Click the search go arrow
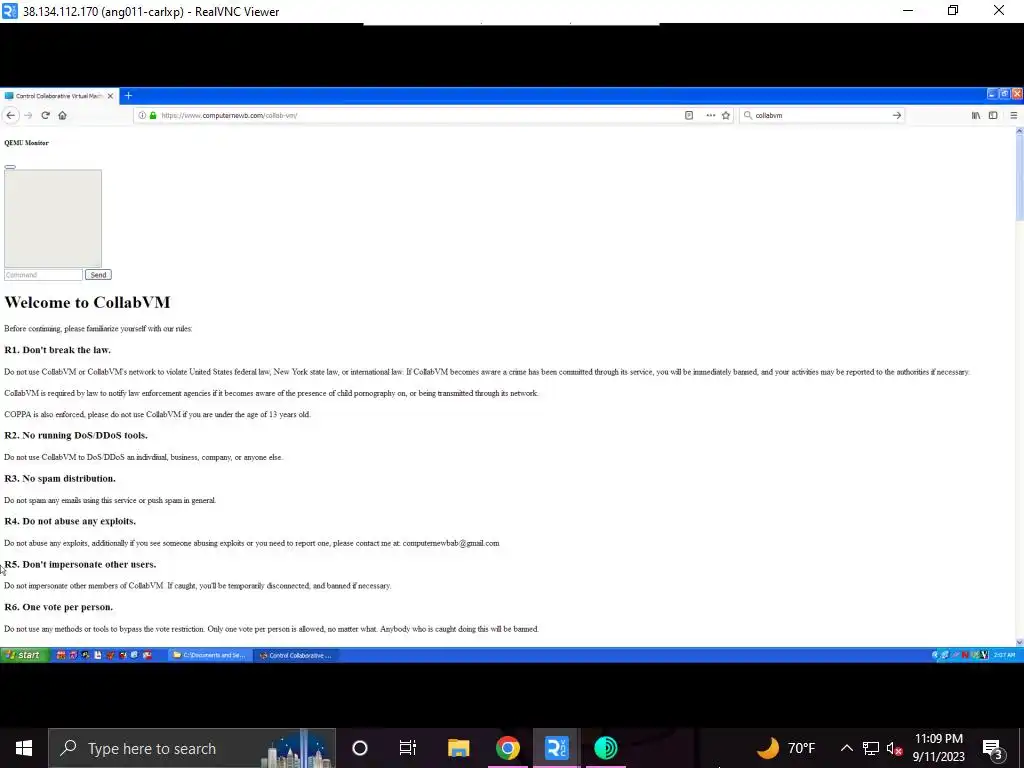The width and height of the screenshot is (1024, 768). [897, 116]
